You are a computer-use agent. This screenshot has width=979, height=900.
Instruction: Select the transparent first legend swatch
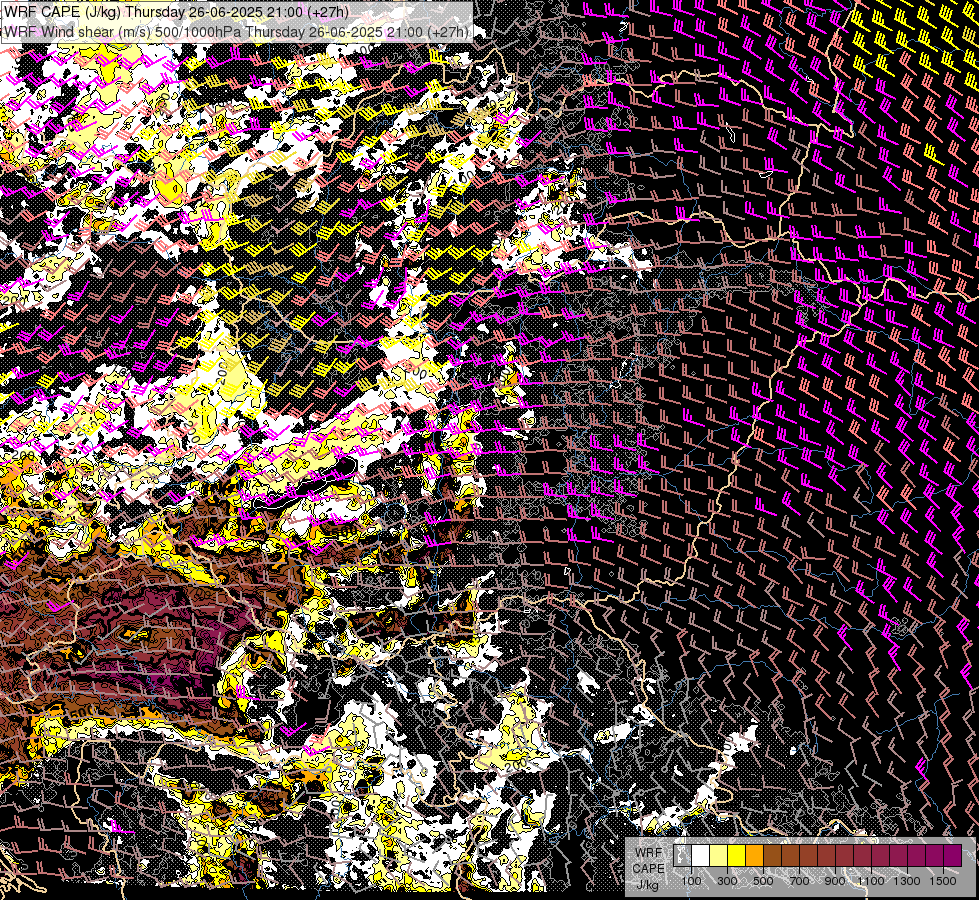point(682,856)
